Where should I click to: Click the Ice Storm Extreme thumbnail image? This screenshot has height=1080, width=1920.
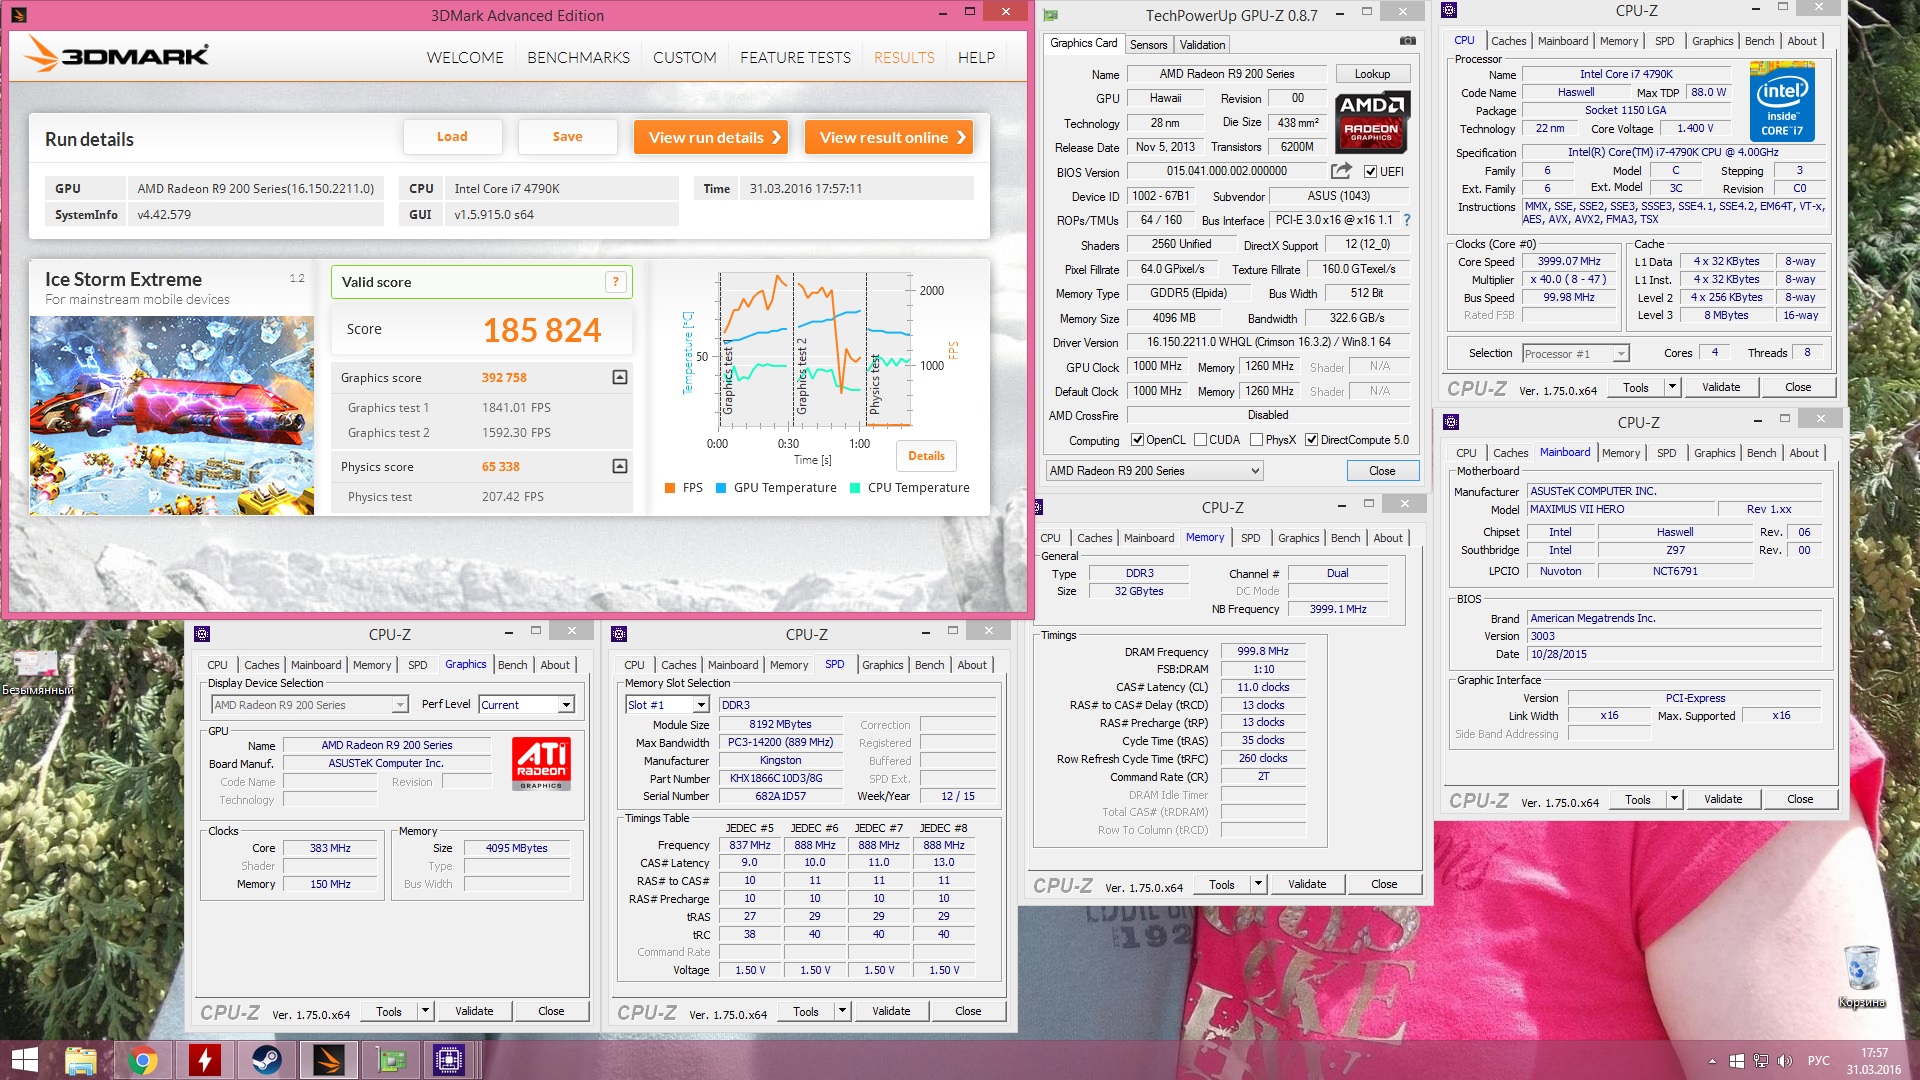(x=171, y=416)
